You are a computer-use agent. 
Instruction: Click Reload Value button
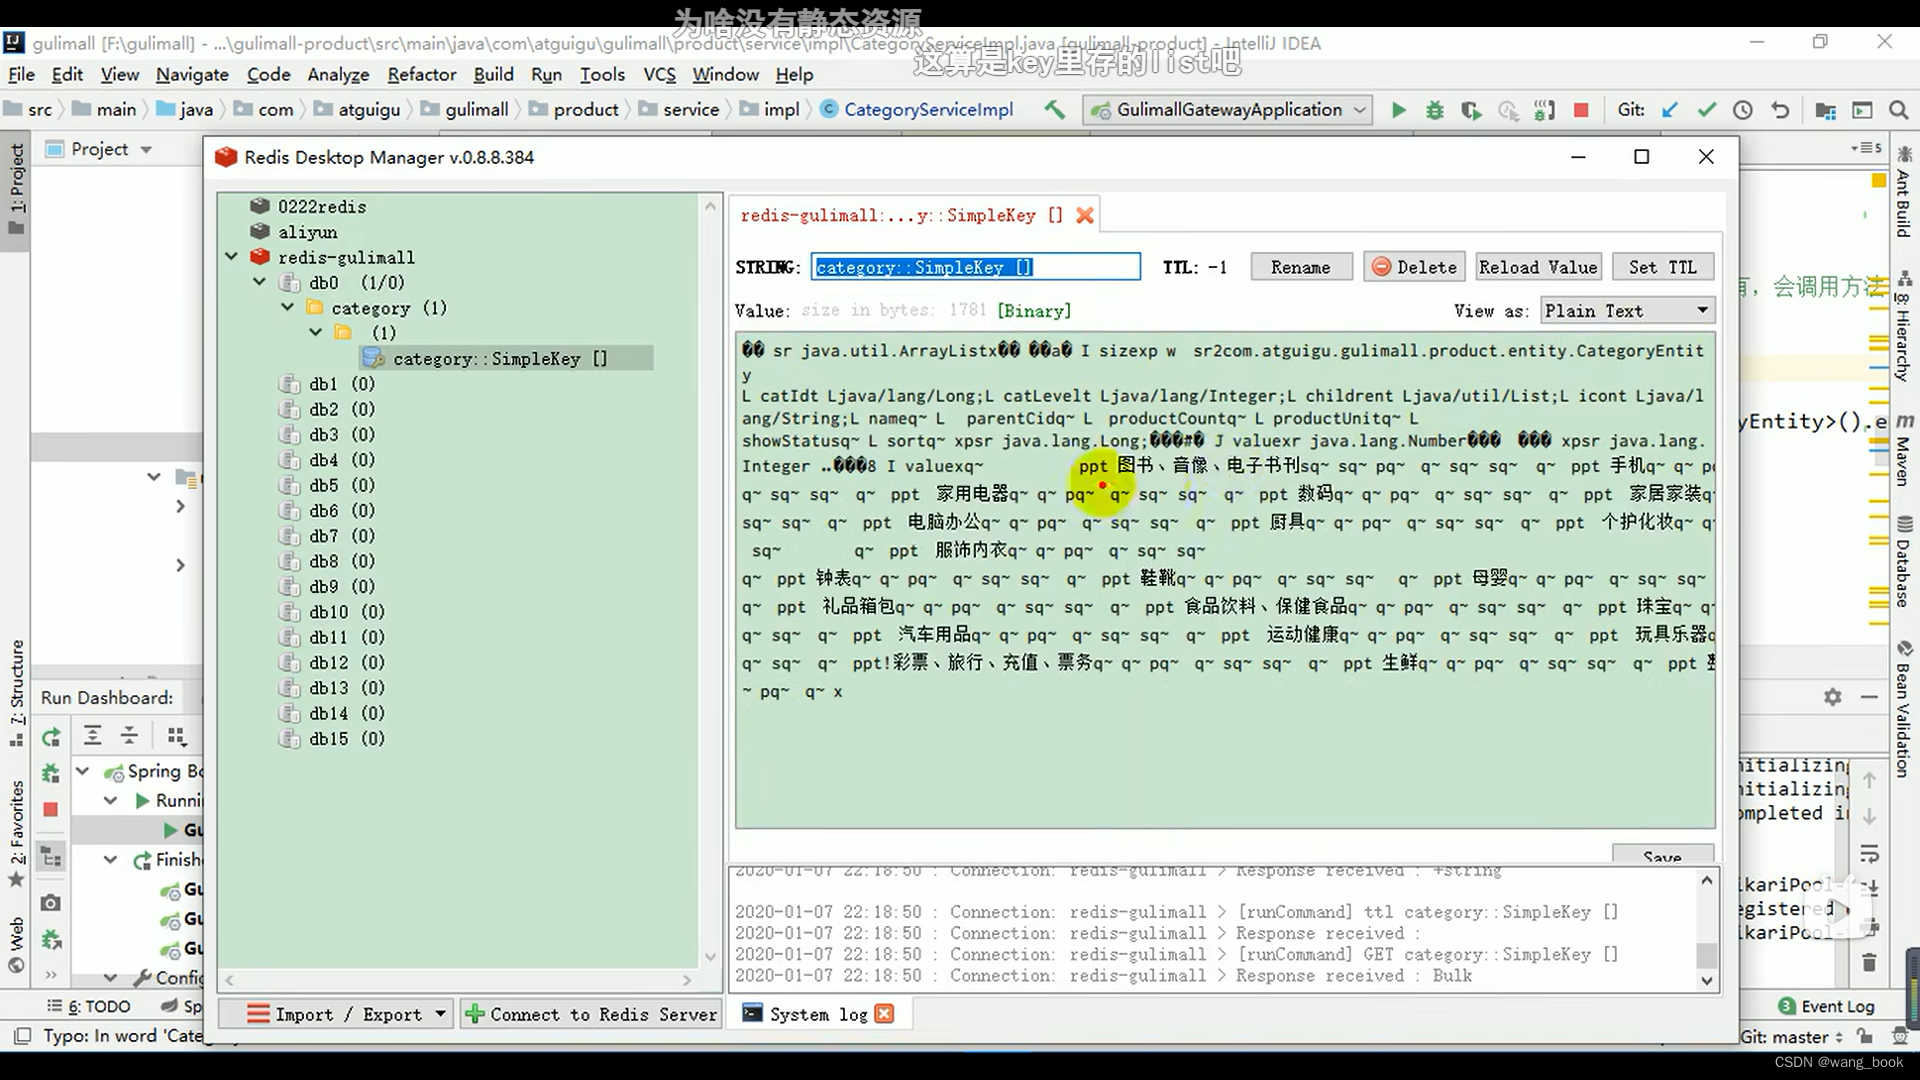pos(1538,267)
